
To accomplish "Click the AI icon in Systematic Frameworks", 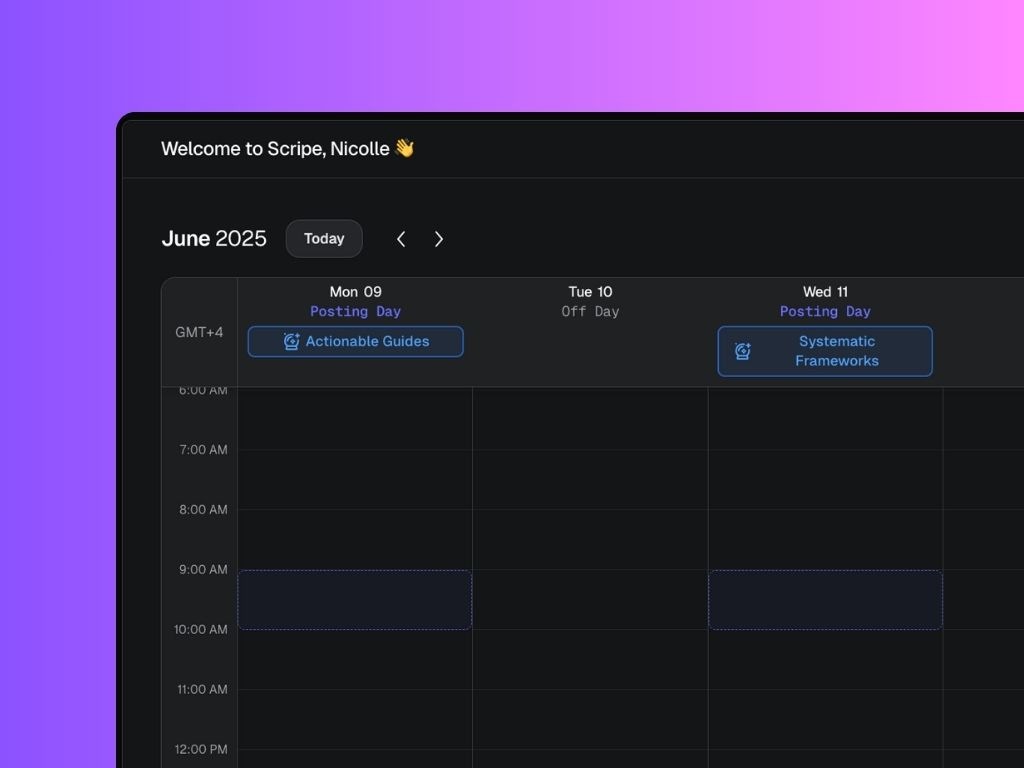I will point(743,351).
